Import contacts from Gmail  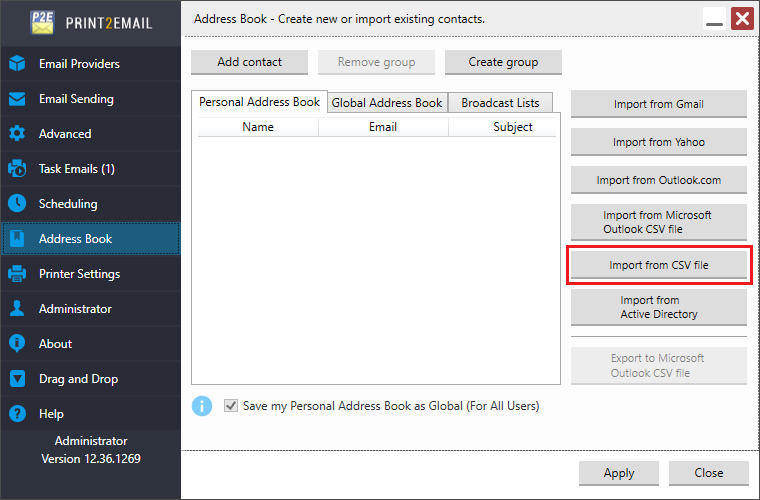tap(658, 104)
